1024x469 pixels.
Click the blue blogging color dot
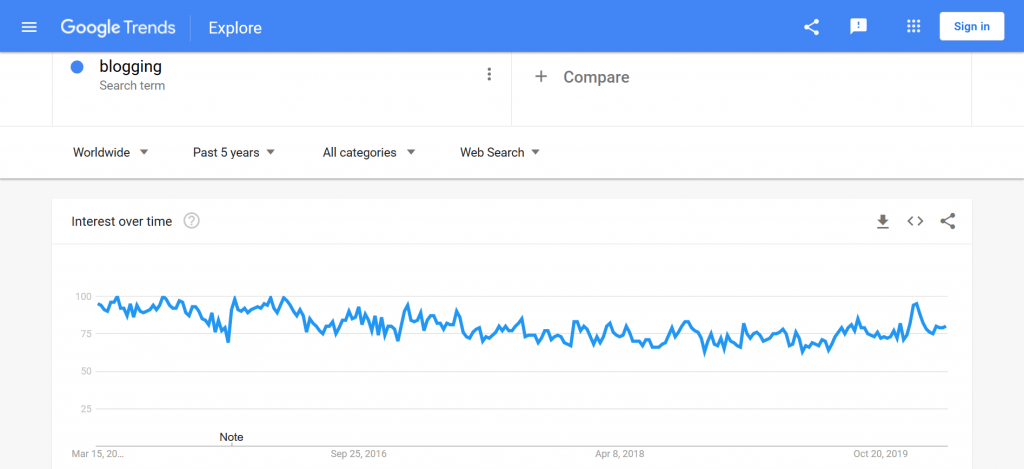point(77,67)
